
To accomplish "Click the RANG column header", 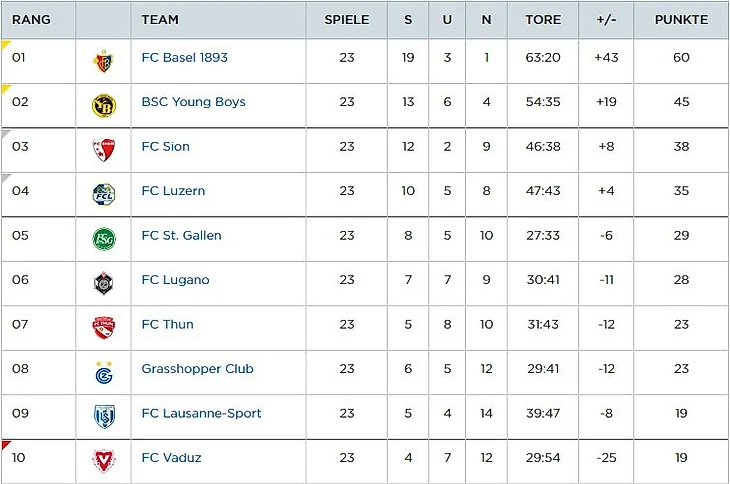I will 31,20.
